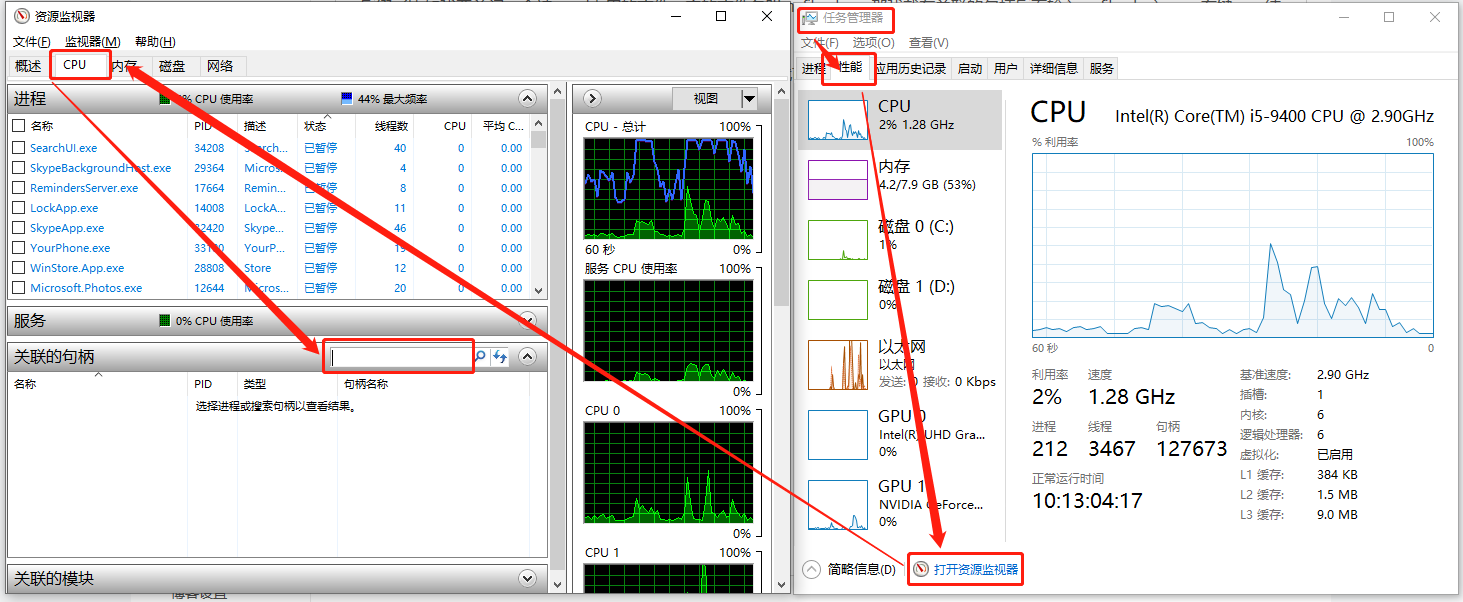
Task: Open 监视器(M) menu
Action: coord(92,42)
